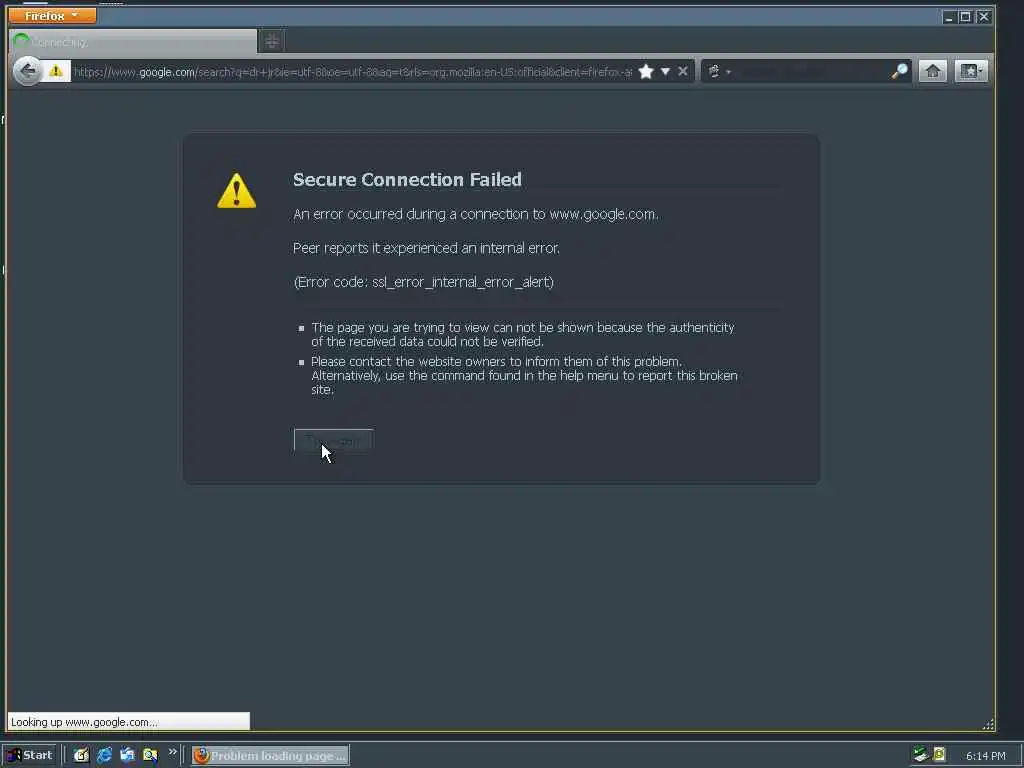Close the Firefox window

[984, 17]
